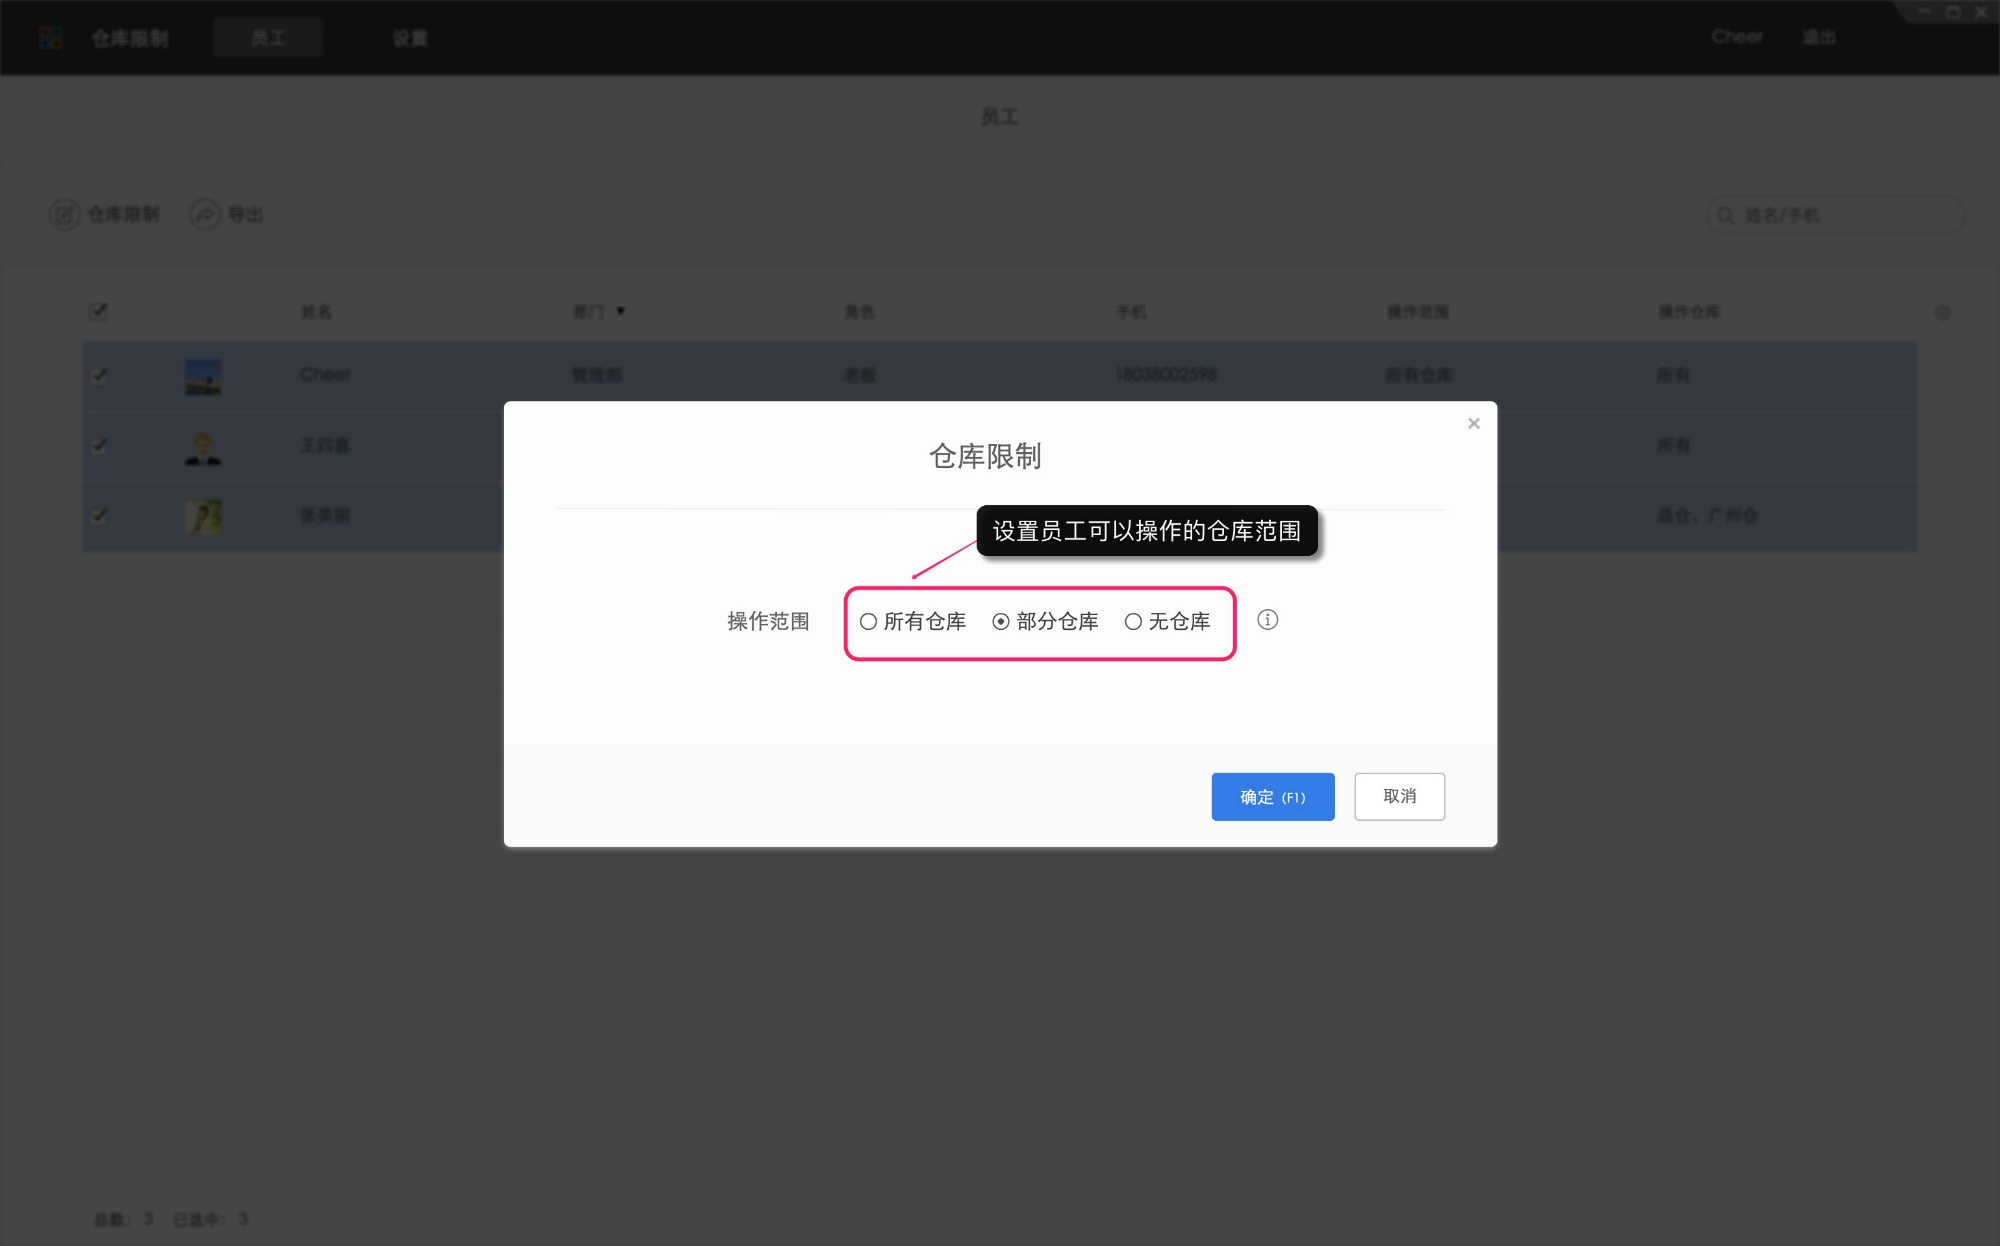Uncheck the checkbox on 张美丽's row
The width and height of the screenshot is (2000, 1246).
(x=98, y=517)
